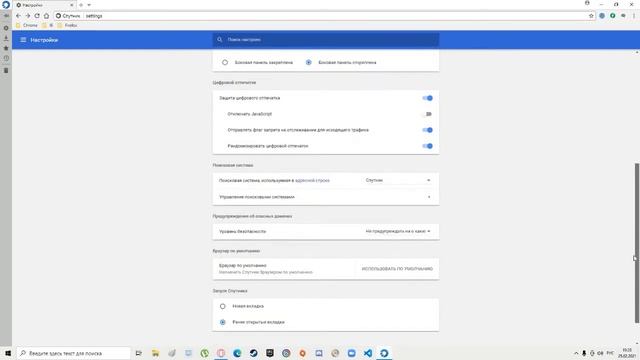640x360 pixels.
Task: Click the gray round extension icon
Action: click(602, 16)
